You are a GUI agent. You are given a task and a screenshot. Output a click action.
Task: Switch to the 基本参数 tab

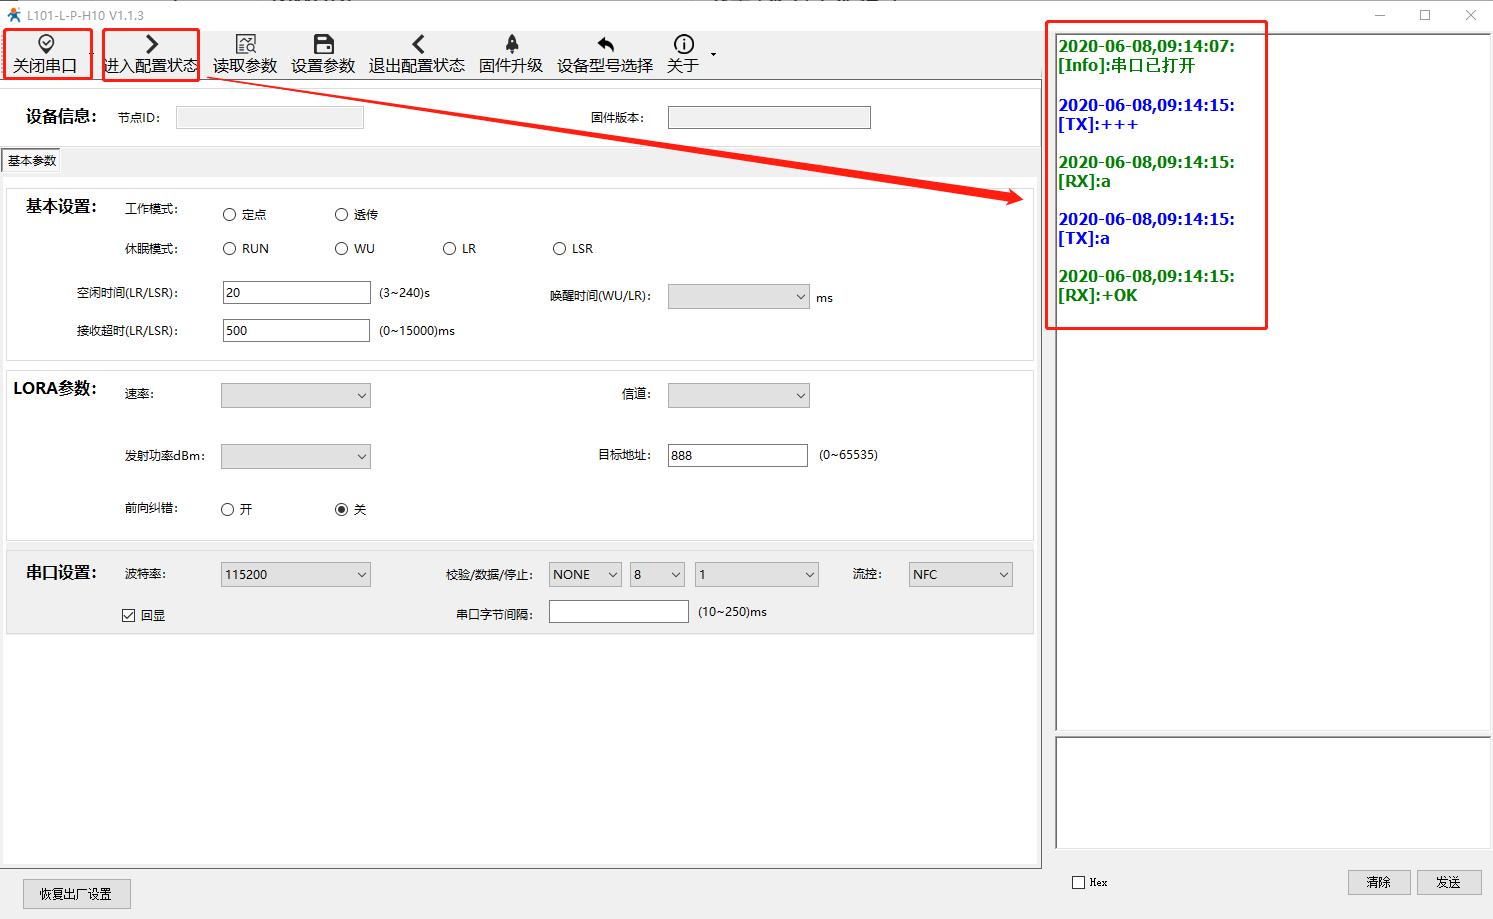click(32, 161)
